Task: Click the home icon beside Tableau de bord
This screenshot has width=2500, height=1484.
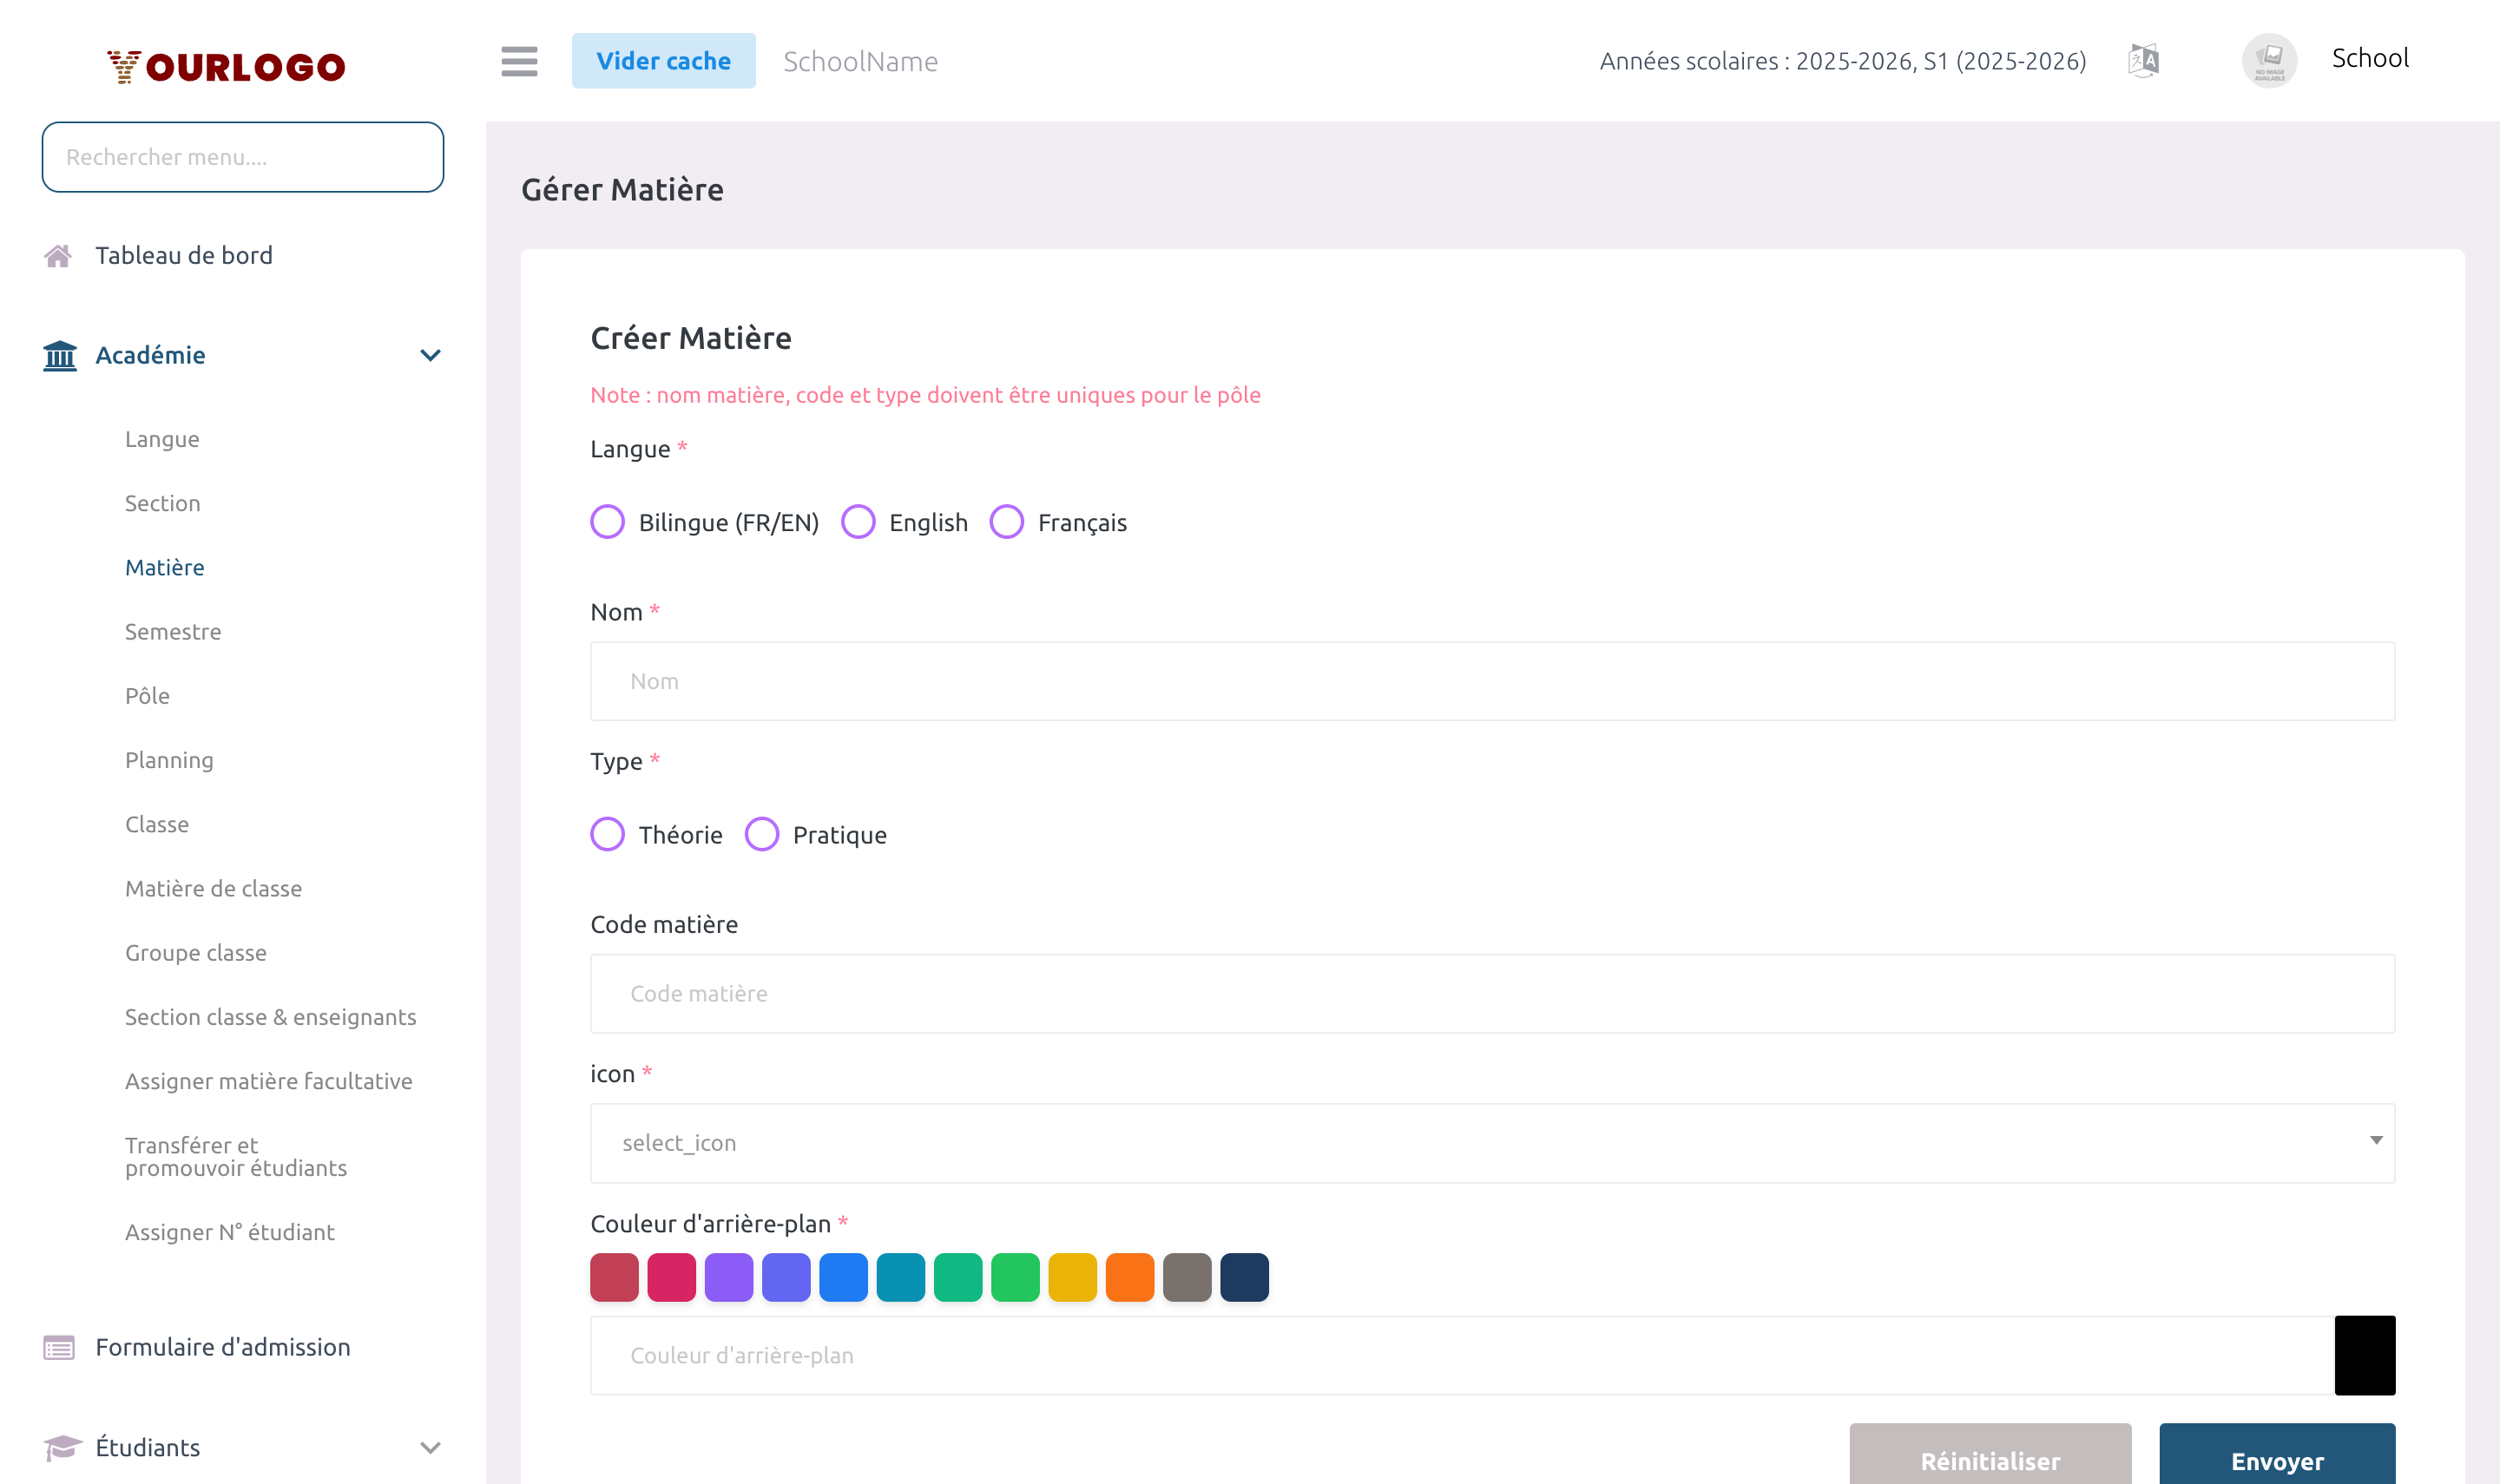Action: coord(59,255)
